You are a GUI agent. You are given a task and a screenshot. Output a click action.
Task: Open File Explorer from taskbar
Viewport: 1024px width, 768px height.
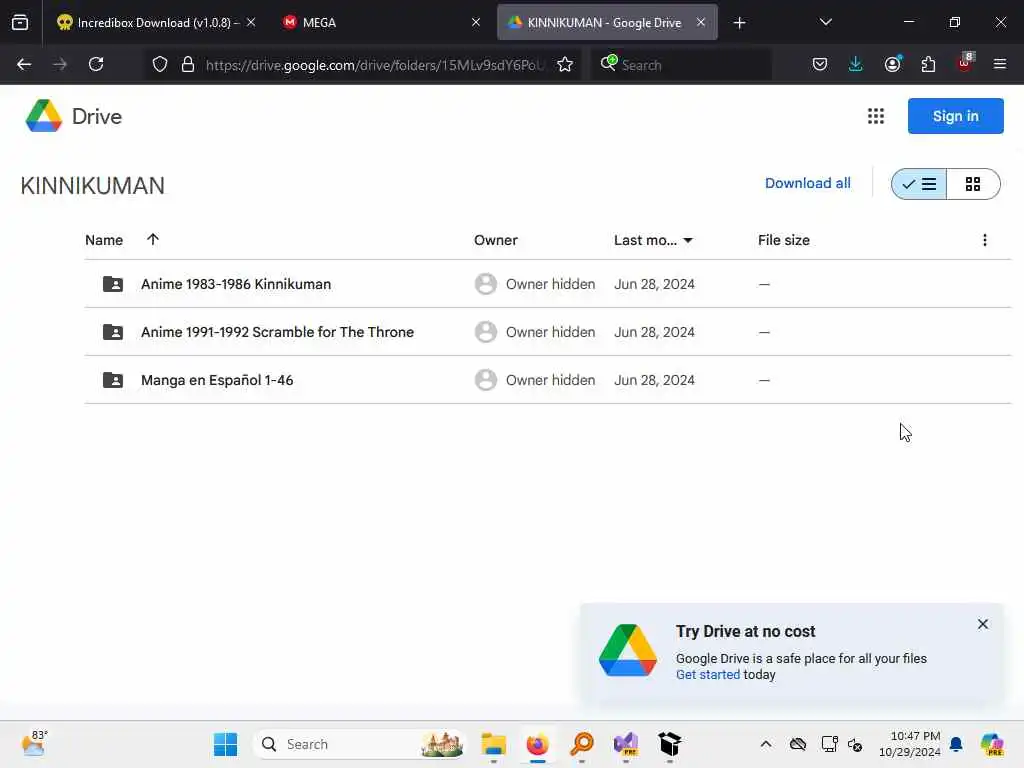tap(494, 744)
